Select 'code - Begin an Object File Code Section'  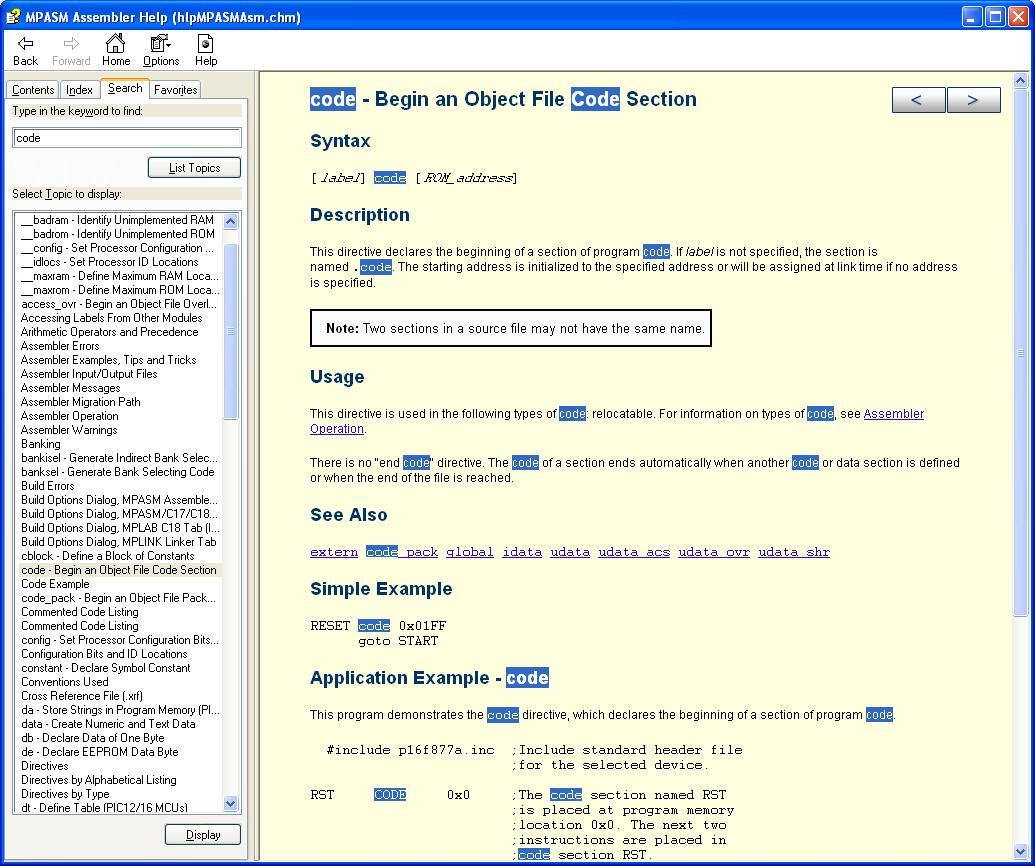pyautogui.click(x=119, y=570)
